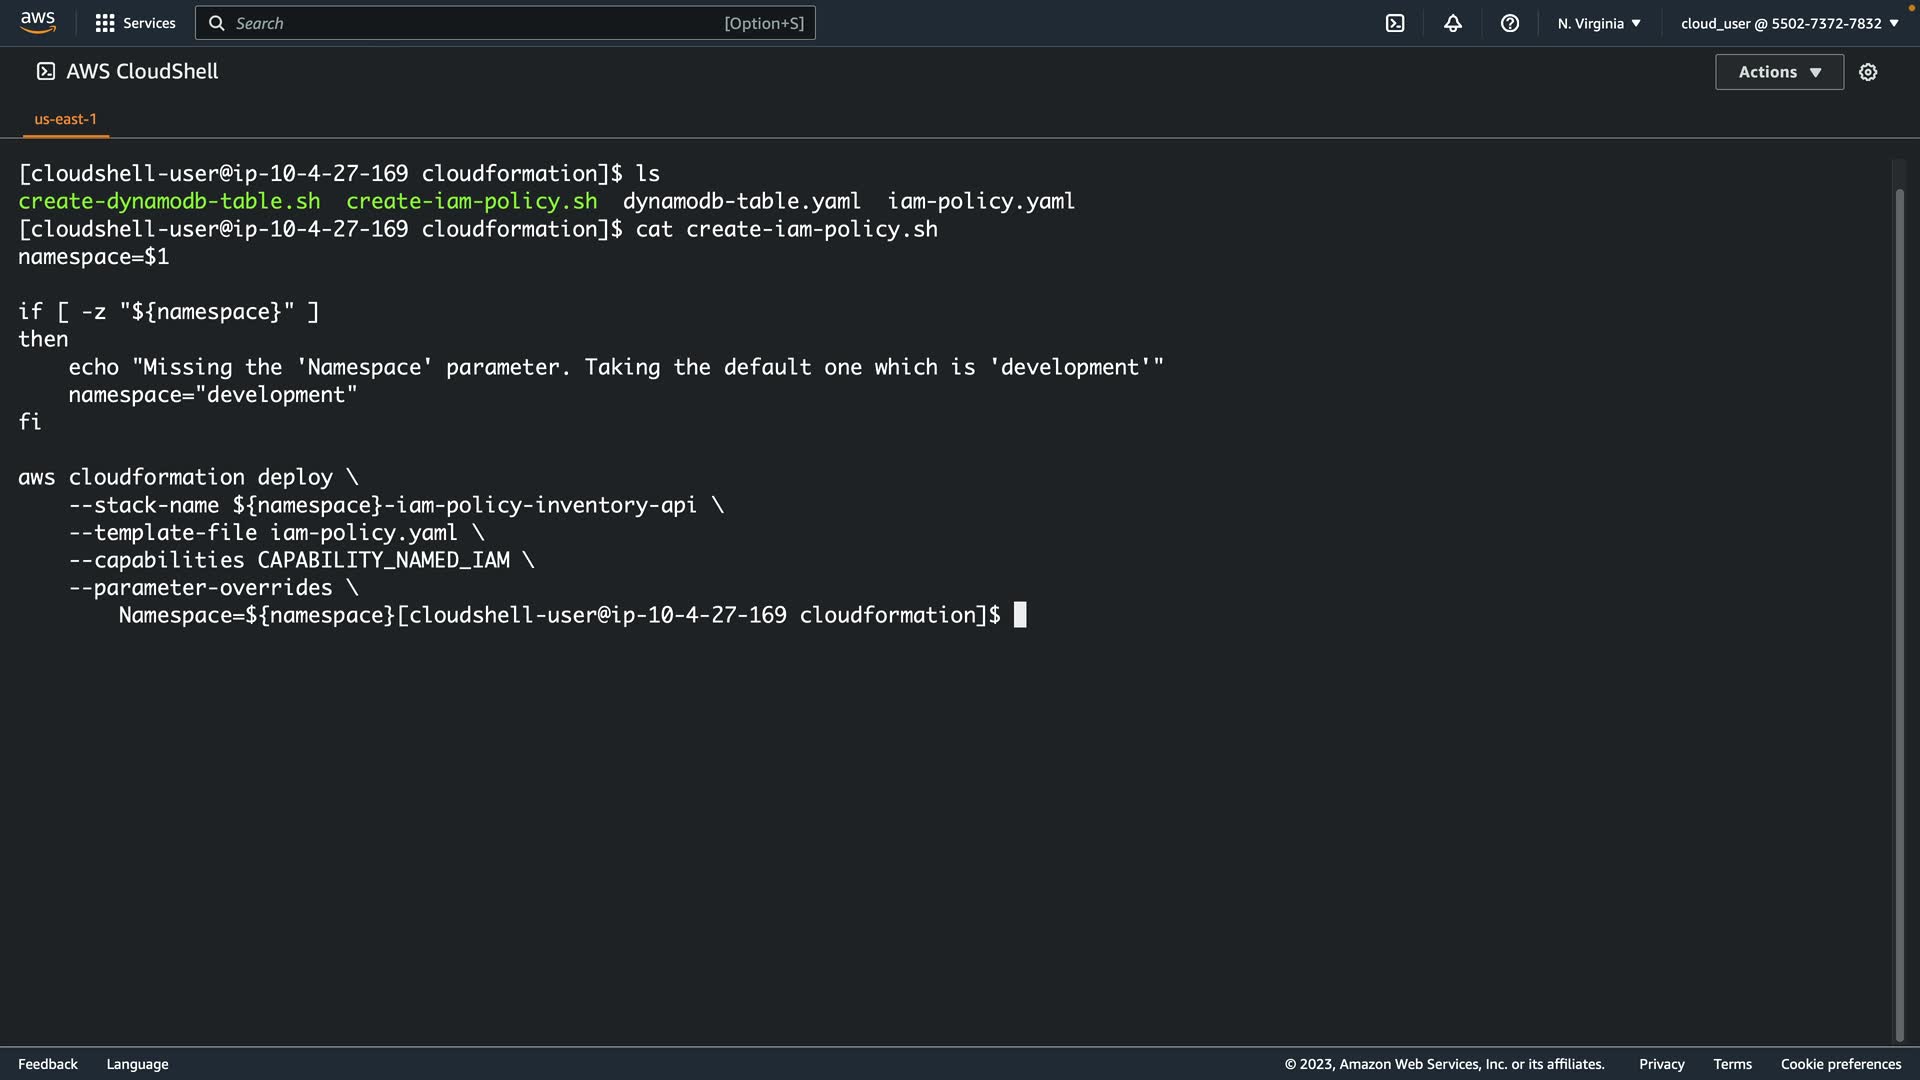This screenshot has height=1080, width=1920.
Task: Open Cookie preferences in the footer
Action: coord(1840,1064)
